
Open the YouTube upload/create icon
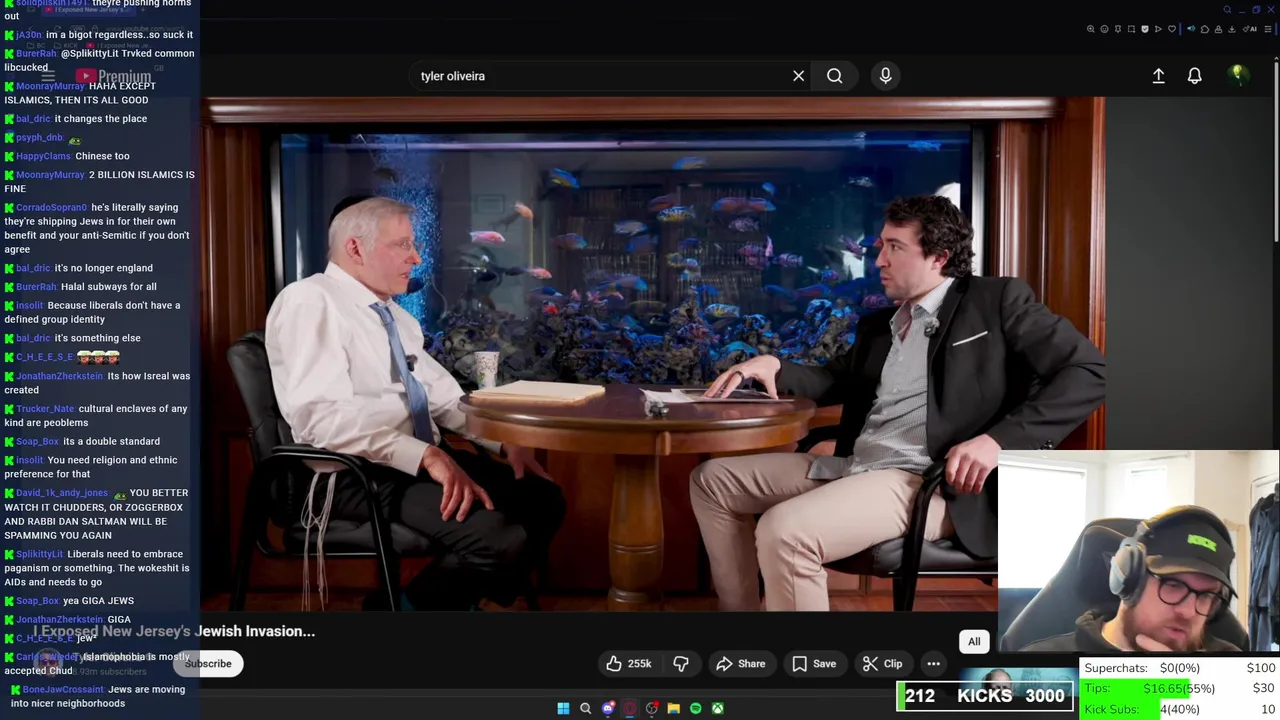pyautogui.click(x=1158, y=76)
